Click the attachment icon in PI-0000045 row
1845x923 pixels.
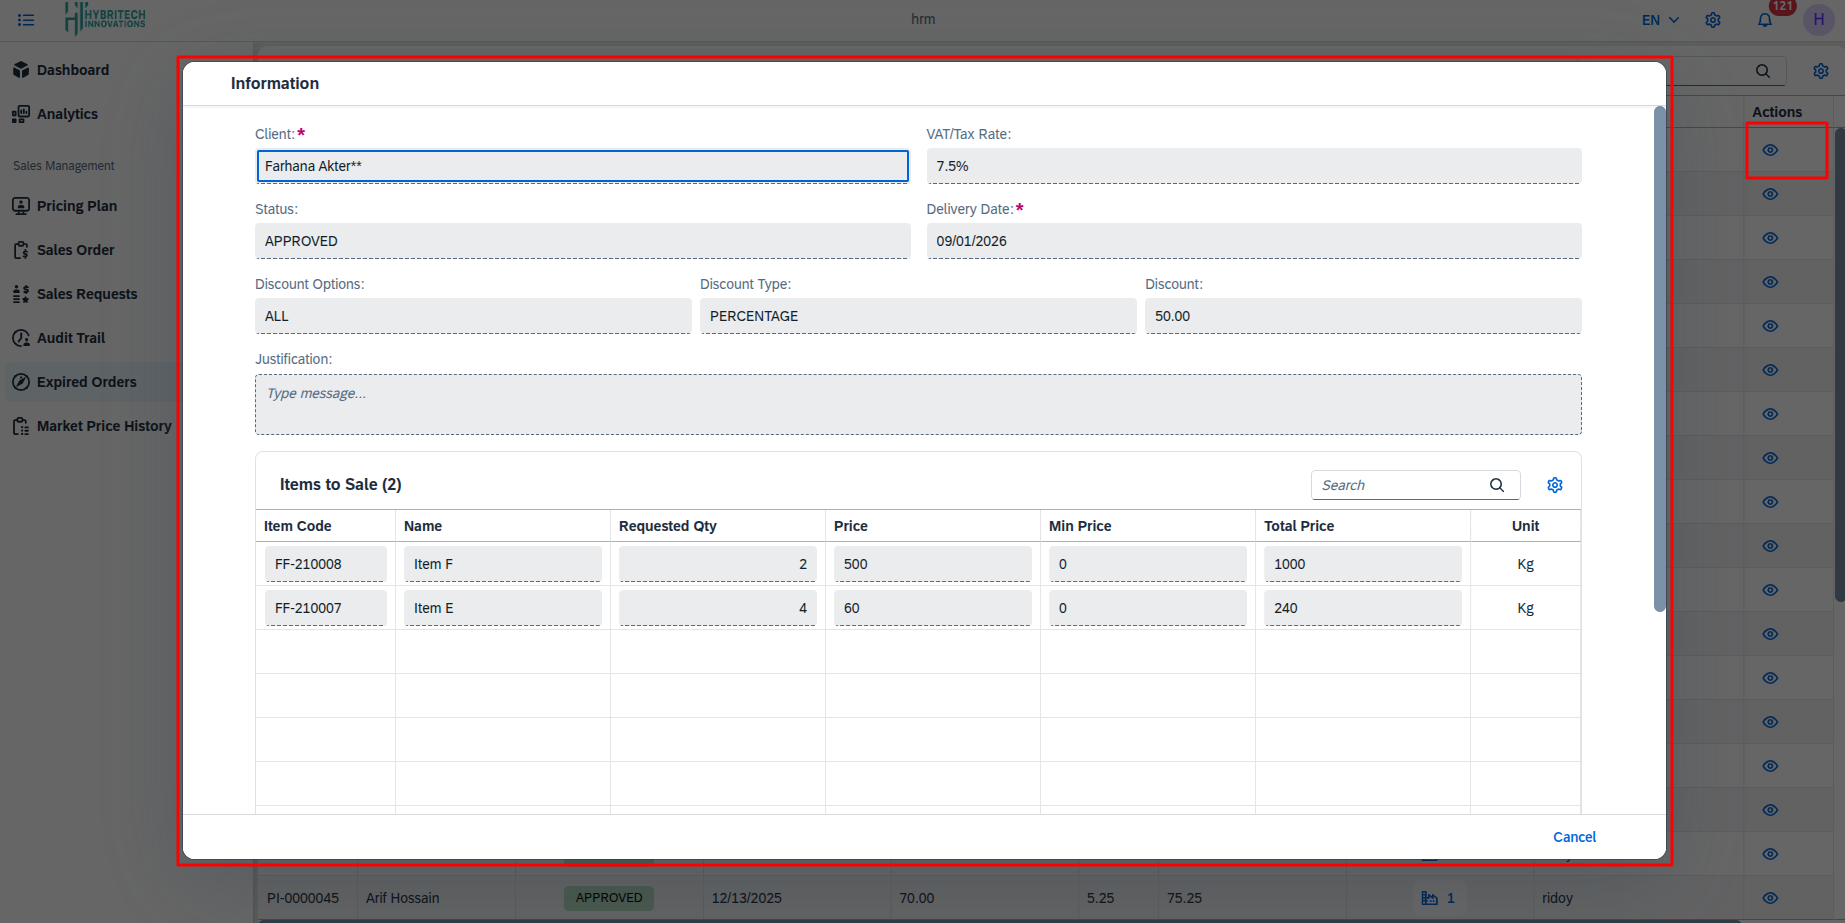click(x=1430, y=898)
